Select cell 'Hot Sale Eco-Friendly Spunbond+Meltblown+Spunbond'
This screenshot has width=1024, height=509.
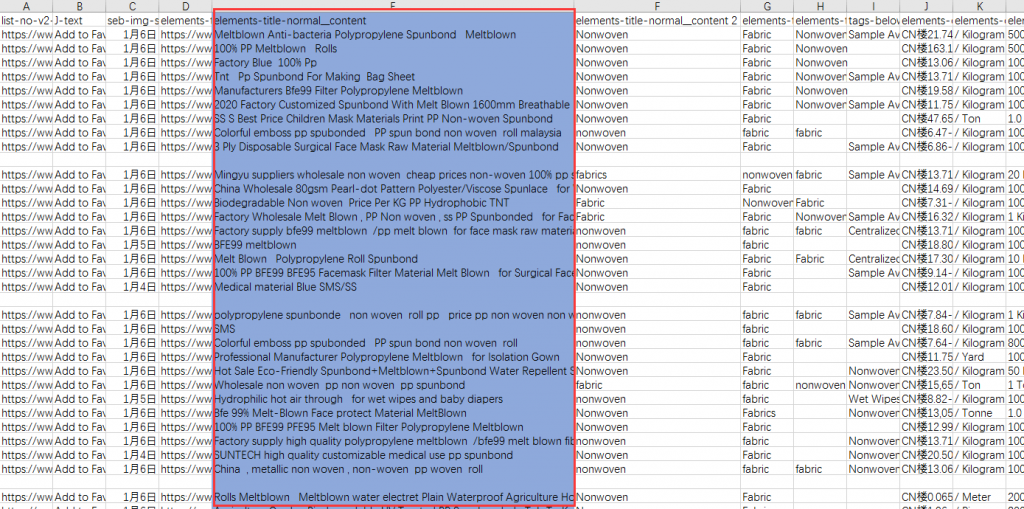(x=394, y=371)
